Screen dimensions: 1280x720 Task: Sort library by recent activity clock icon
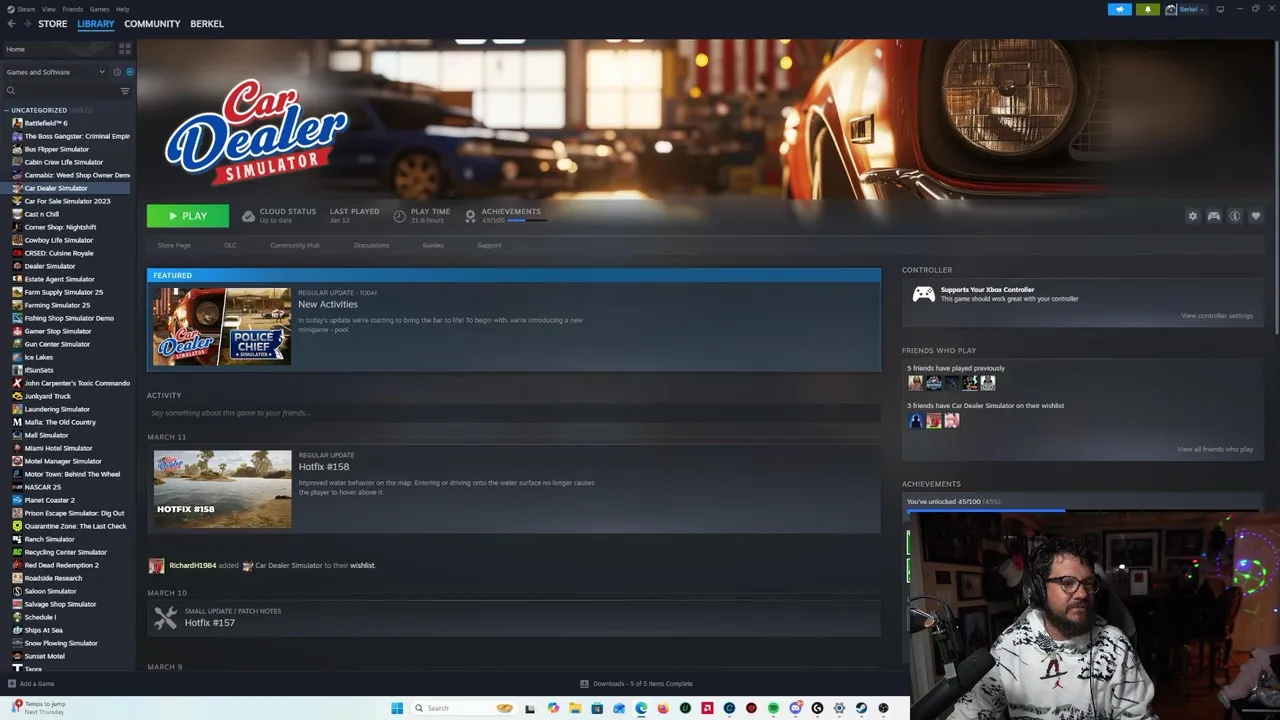point(117,72)
